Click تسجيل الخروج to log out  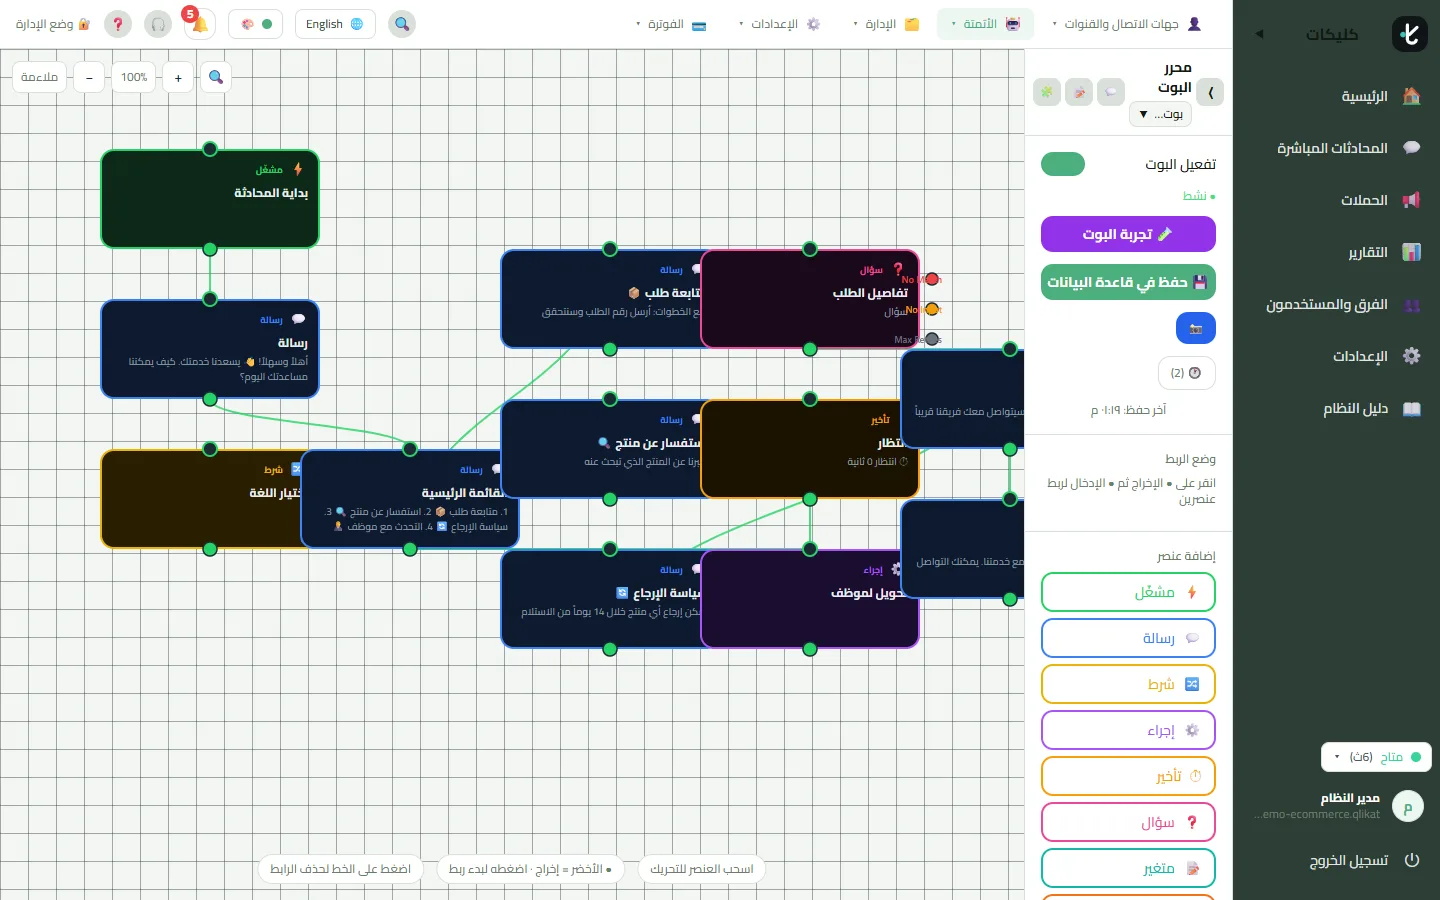coord(1336,860)
